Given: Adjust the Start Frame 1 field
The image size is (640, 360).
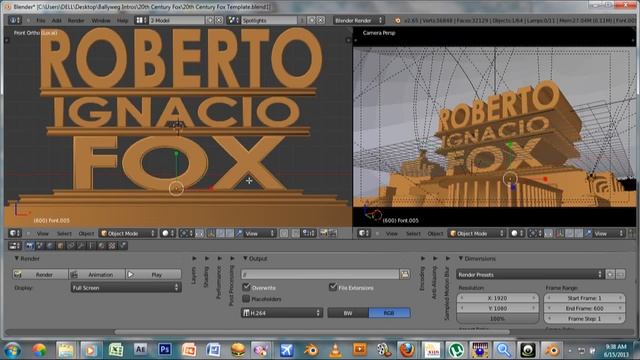Looking at the screenshot, I should (584, 298).
